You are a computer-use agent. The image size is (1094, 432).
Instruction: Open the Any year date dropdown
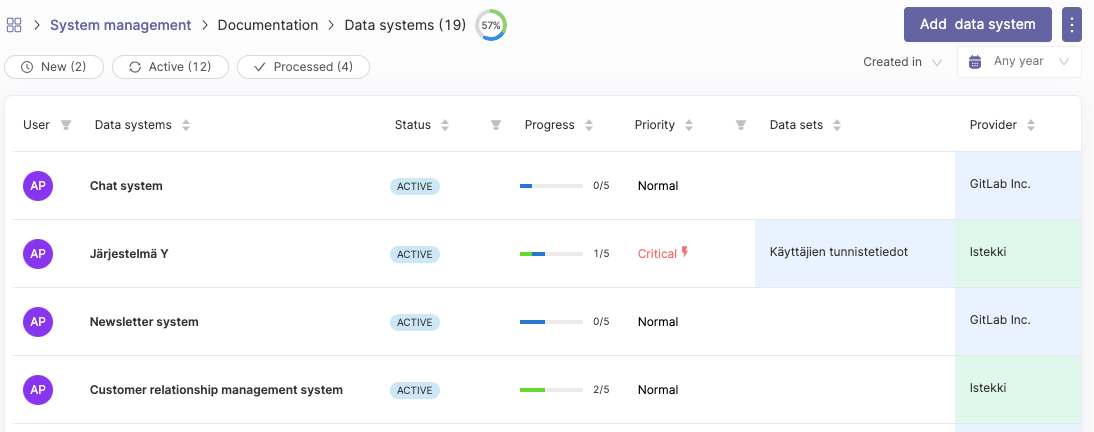1018,62
